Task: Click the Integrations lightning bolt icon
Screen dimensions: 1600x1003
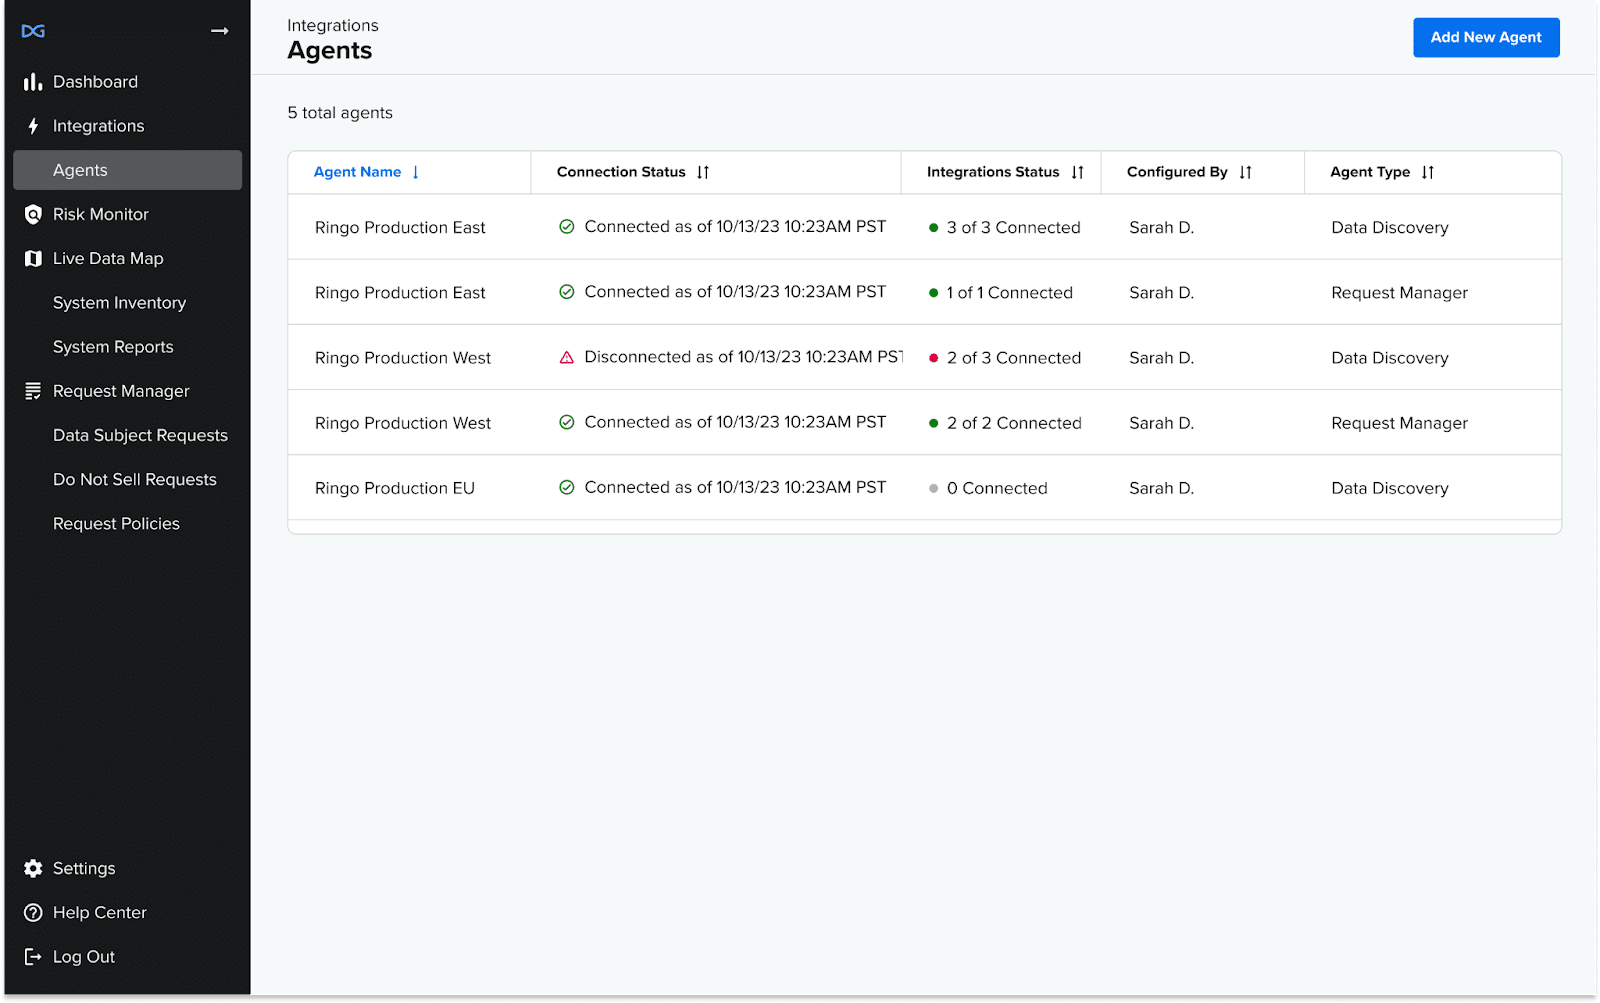Action: pos(33,126)
